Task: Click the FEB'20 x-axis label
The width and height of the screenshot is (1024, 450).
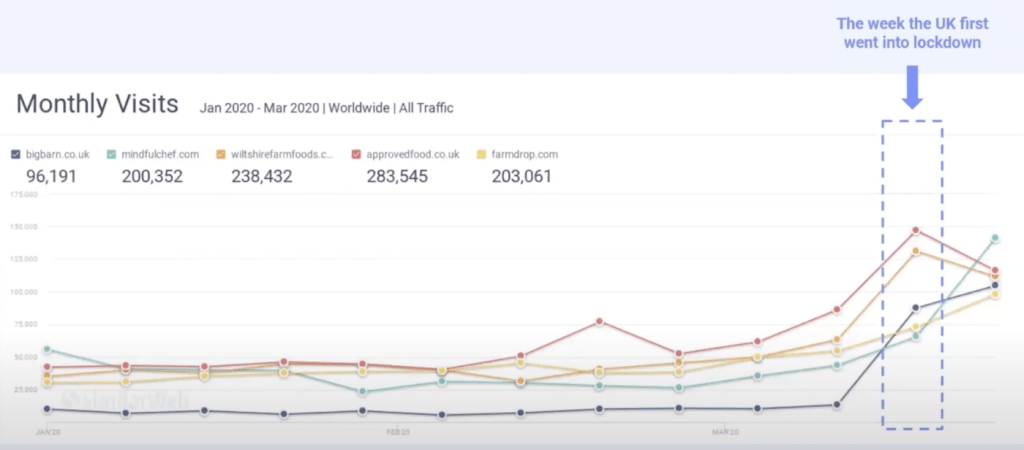Action: point(398,432)
